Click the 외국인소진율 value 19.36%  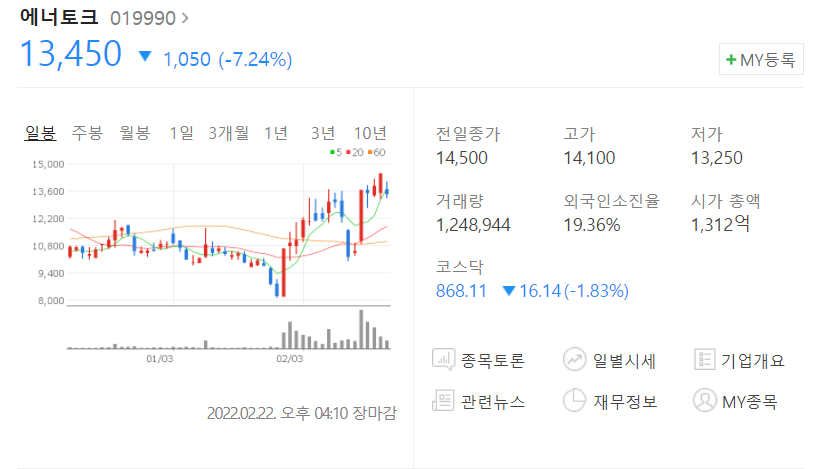592,225
